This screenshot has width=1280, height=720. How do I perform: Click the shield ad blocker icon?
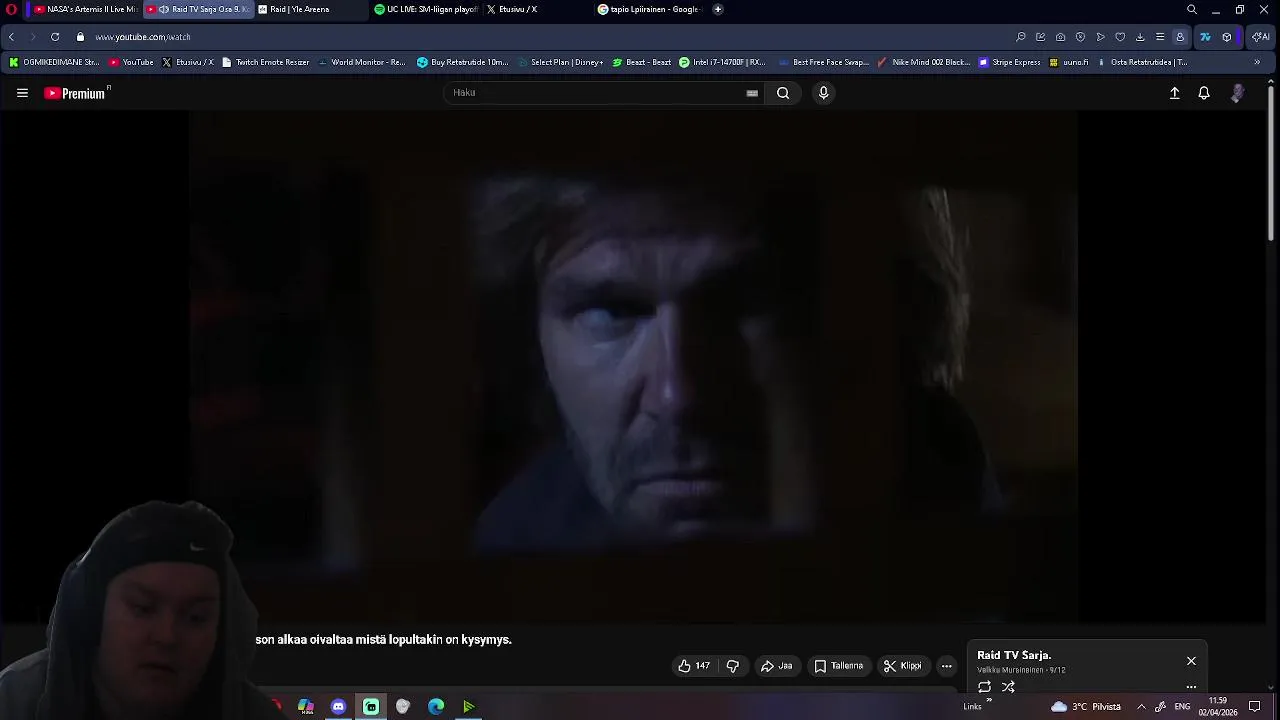1080,37
